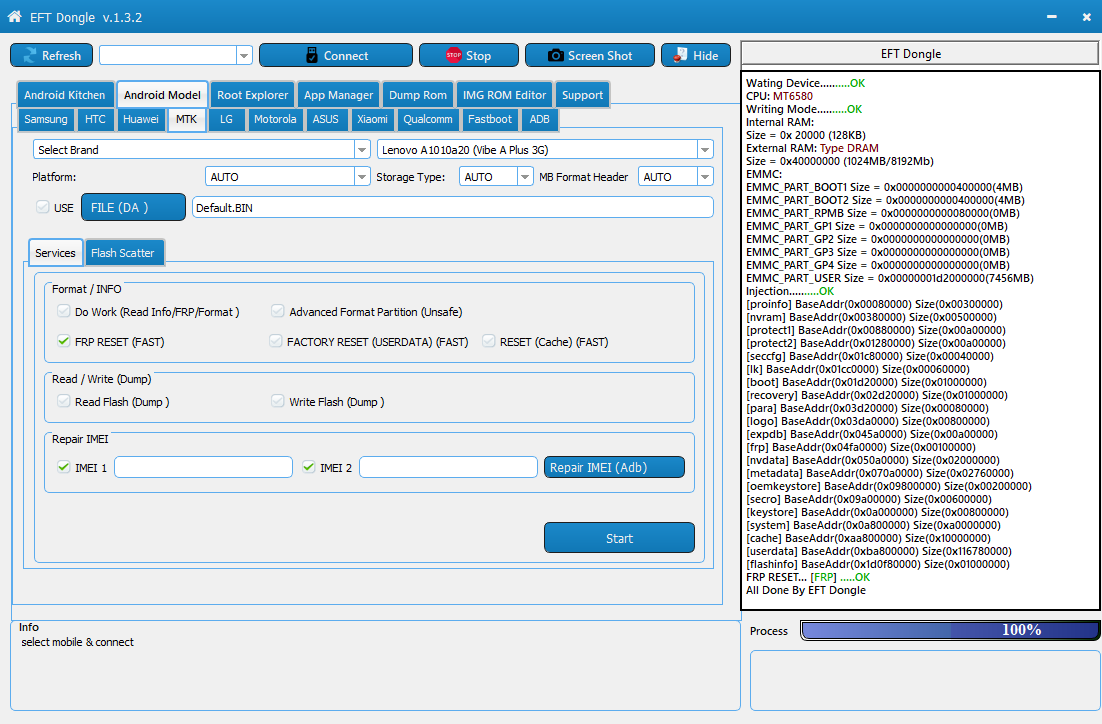This screenshot has height=724, width=1102.
Task: Click the 'All Done By EFT Dongle' log line
Action: click(x=806, y=590)
